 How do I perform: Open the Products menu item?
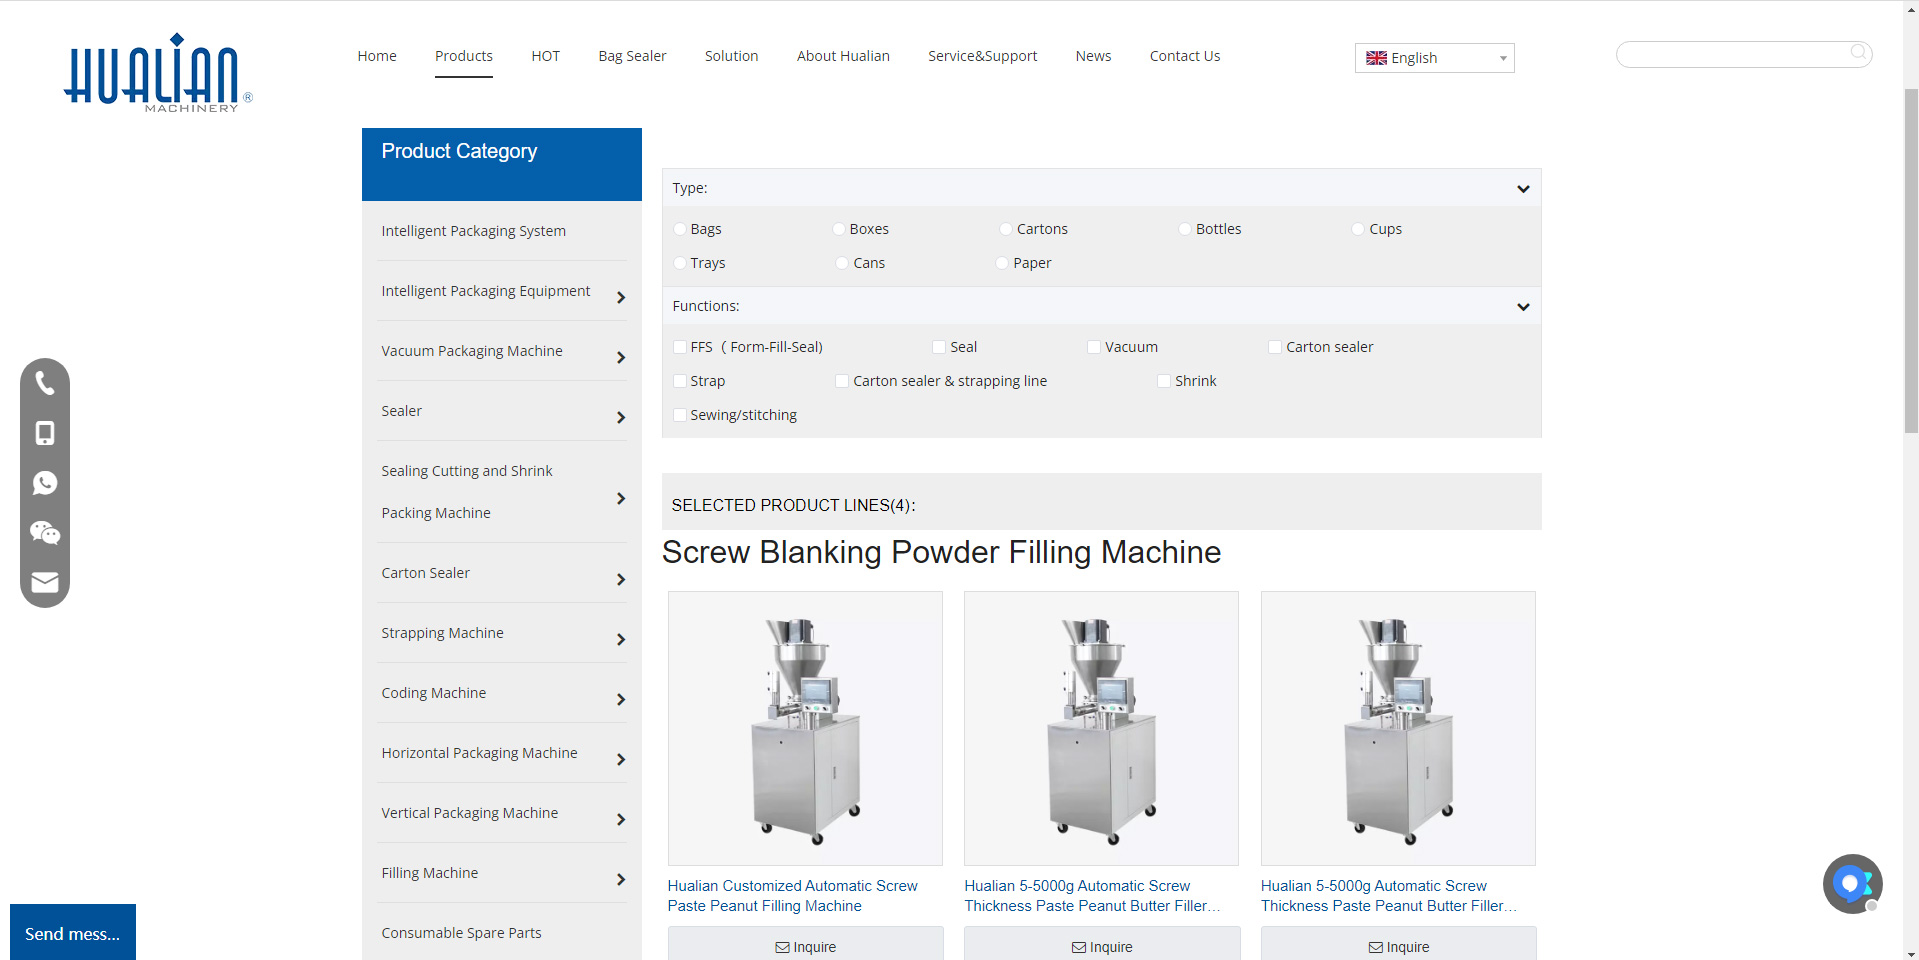pos(464,56)
